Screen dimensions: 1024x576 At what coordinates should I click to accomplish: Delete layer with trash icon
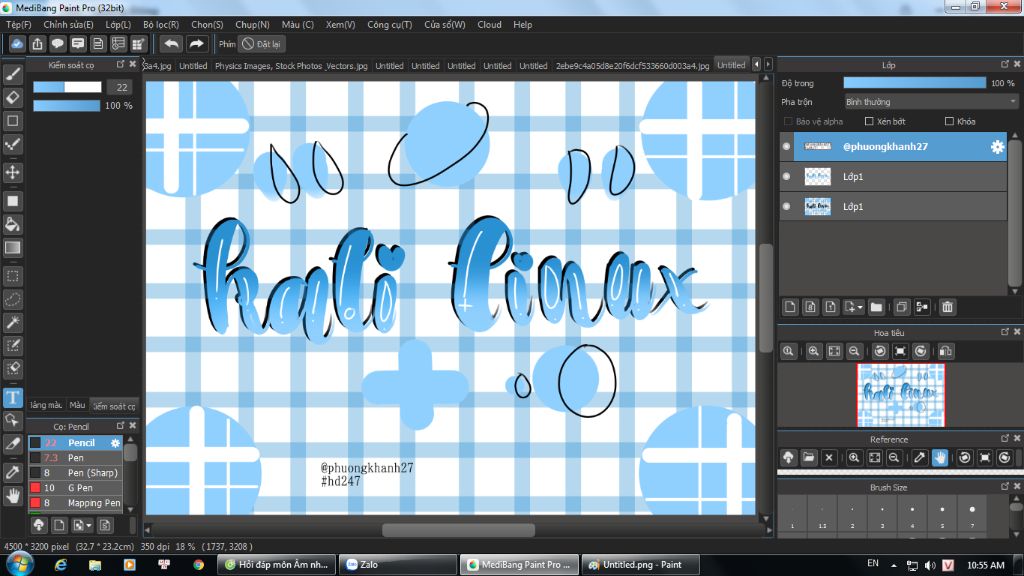point(947,307)
